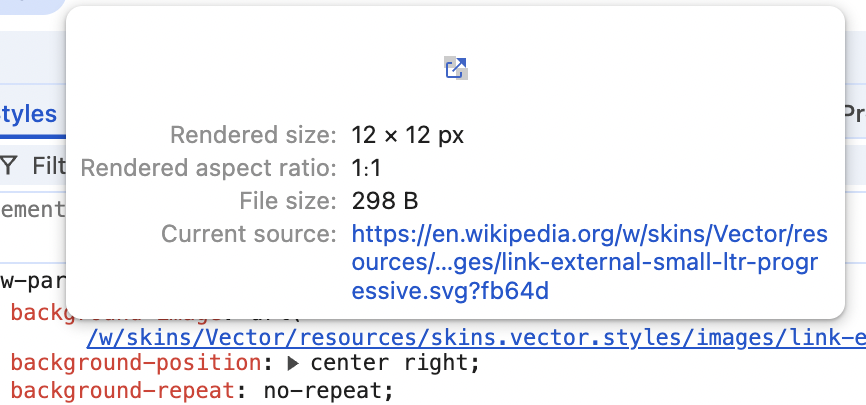
Task: Expand the background-position shorthand triangle
Action: click(293, 364)
